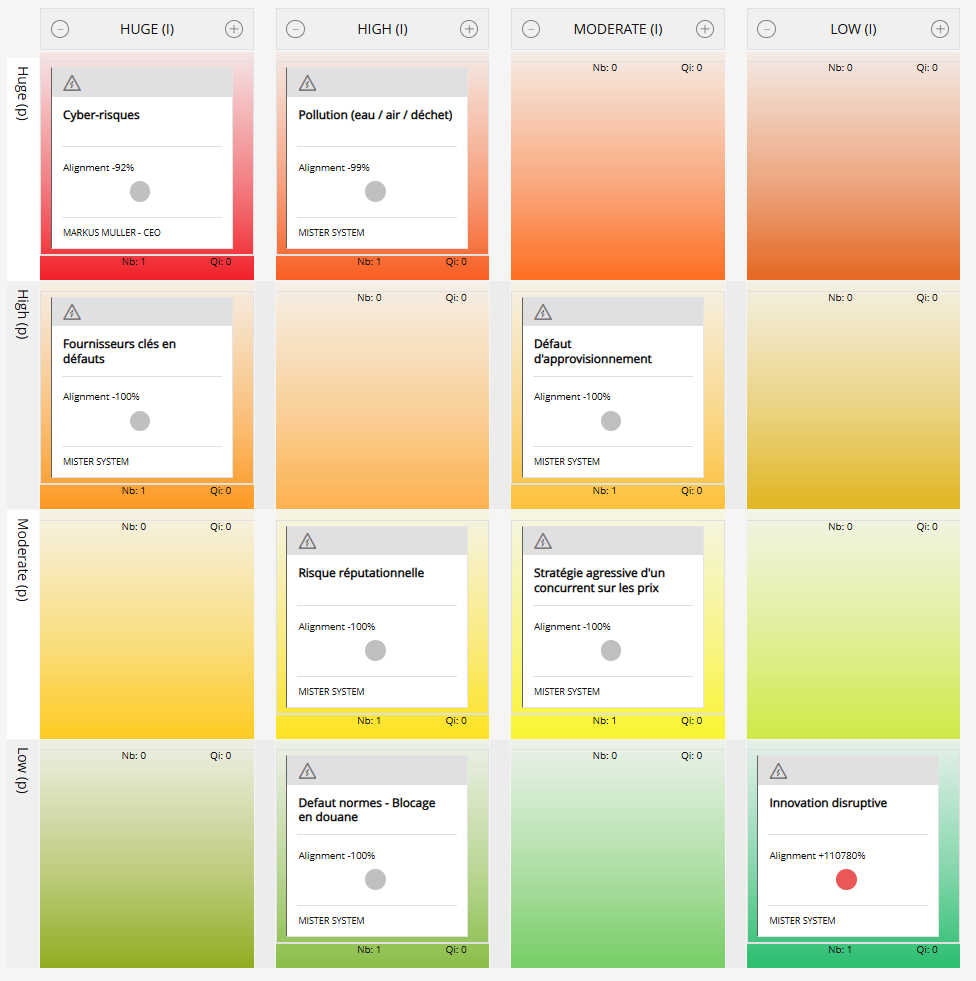Image resolution: width=976 pixels, height=981 pixels.
Task: Click the grey status dot on Pollution card
Action: click(x=375, y=192)
